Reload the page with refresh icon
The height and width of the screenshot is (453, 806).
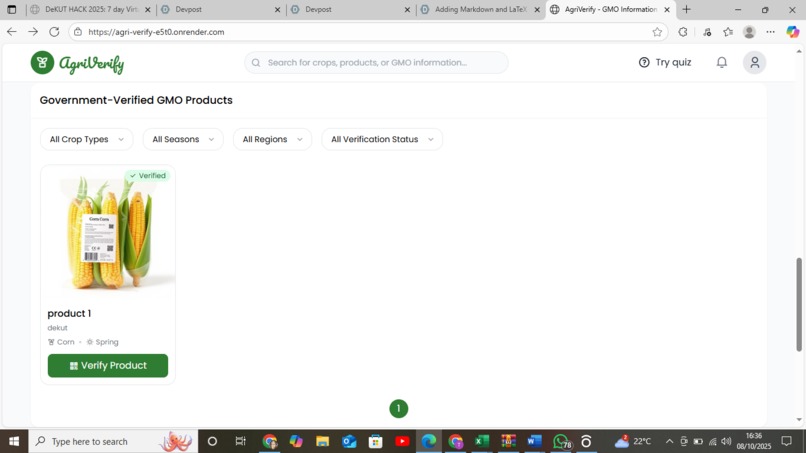[x=54, y=32]
